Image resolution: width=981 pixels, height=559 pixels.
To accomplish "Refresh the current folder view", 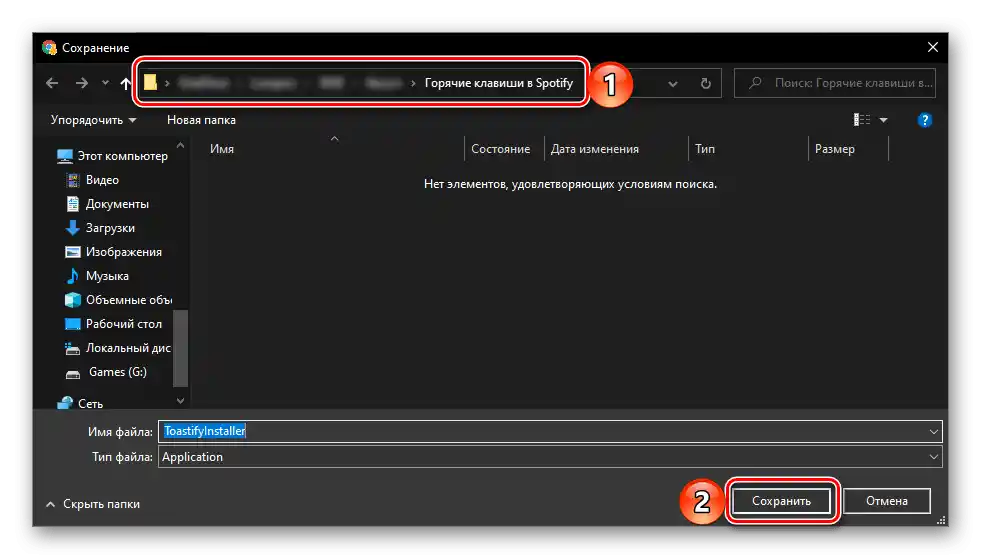I will click(x=706, y=83).
